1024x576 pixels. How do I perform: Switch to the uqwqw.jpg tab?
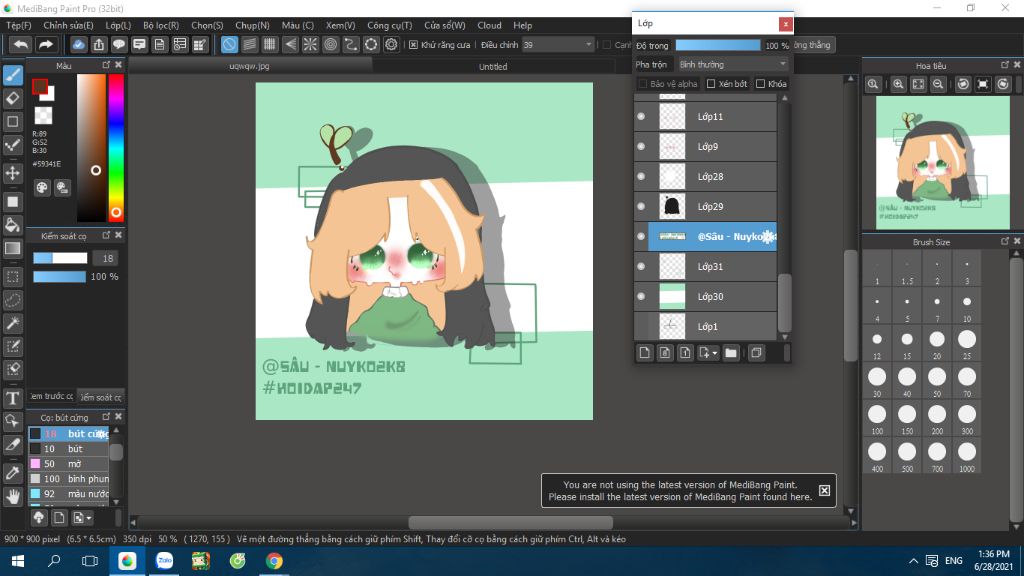click(249, 66)
